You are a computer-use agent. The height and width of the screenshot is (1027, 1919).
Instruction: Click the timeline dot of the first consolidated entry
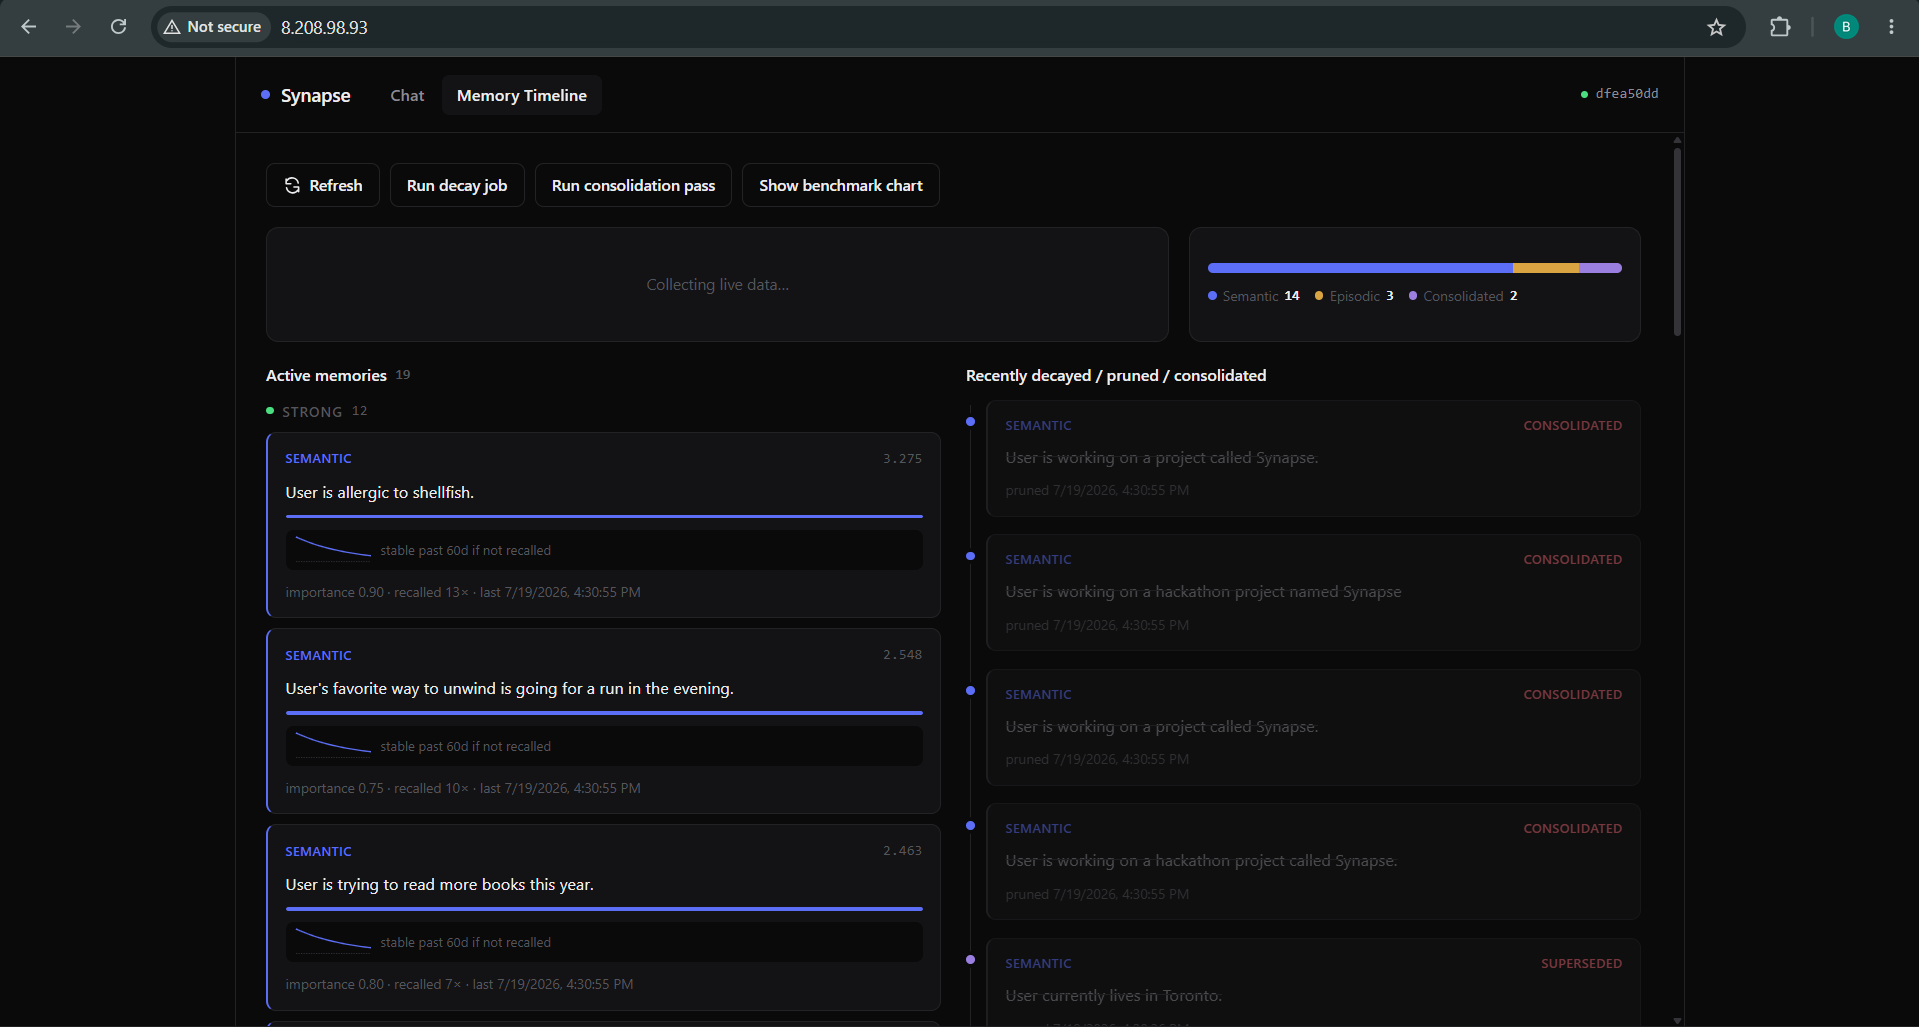coord(970,422)
